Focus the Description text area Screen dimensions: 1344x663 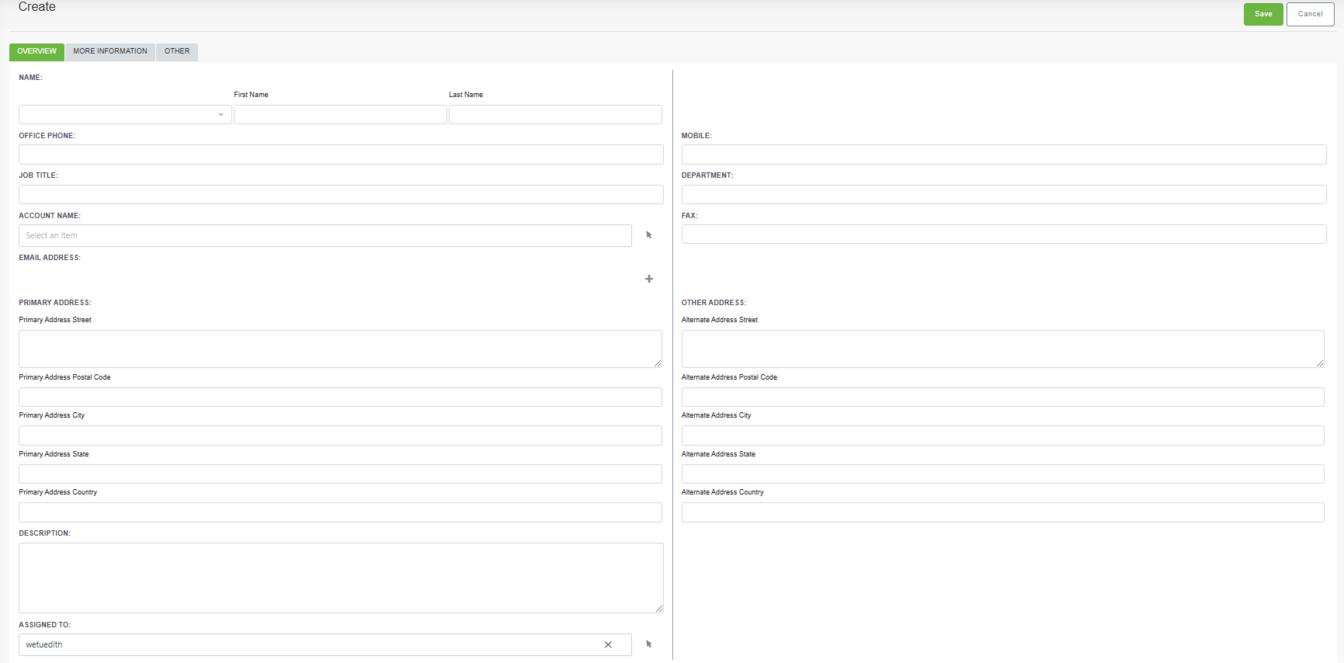[341, 577]
